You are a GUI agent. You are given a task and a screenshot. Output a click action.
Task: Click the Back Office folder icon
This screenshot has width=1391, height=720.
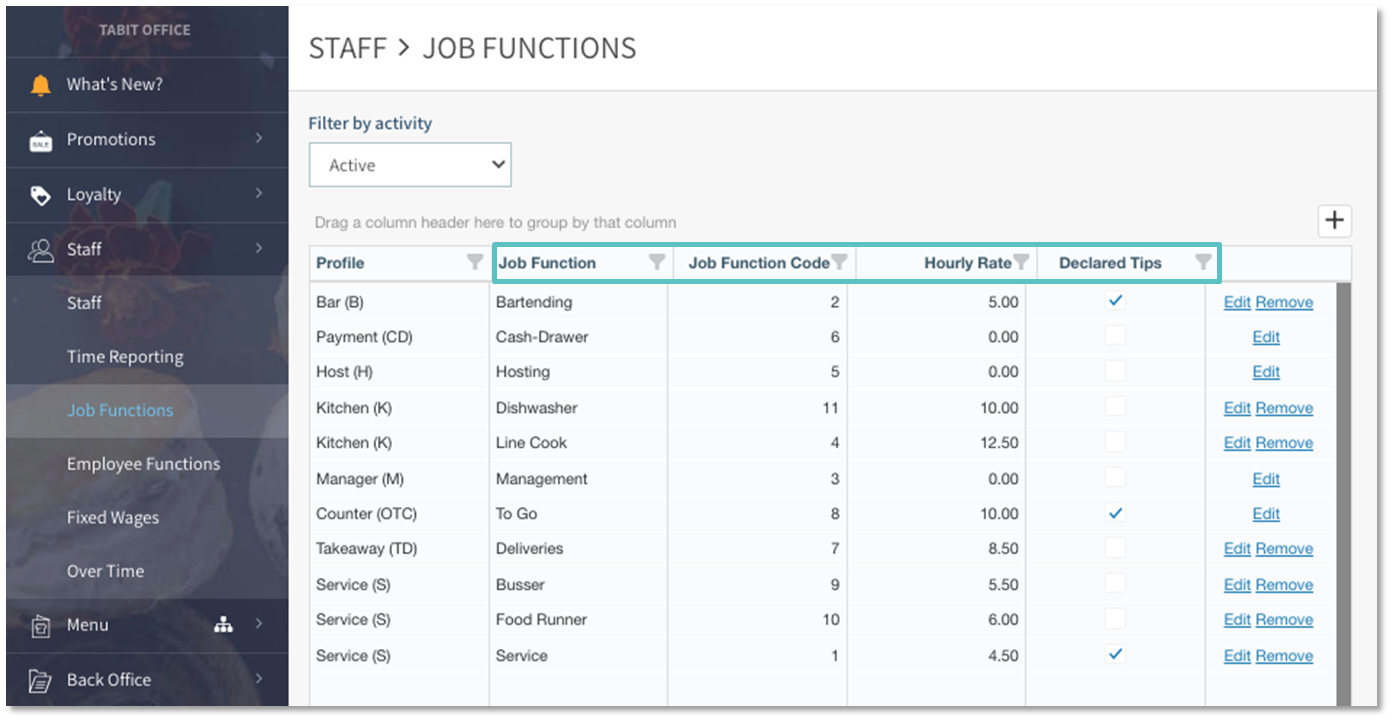(41, 681)
